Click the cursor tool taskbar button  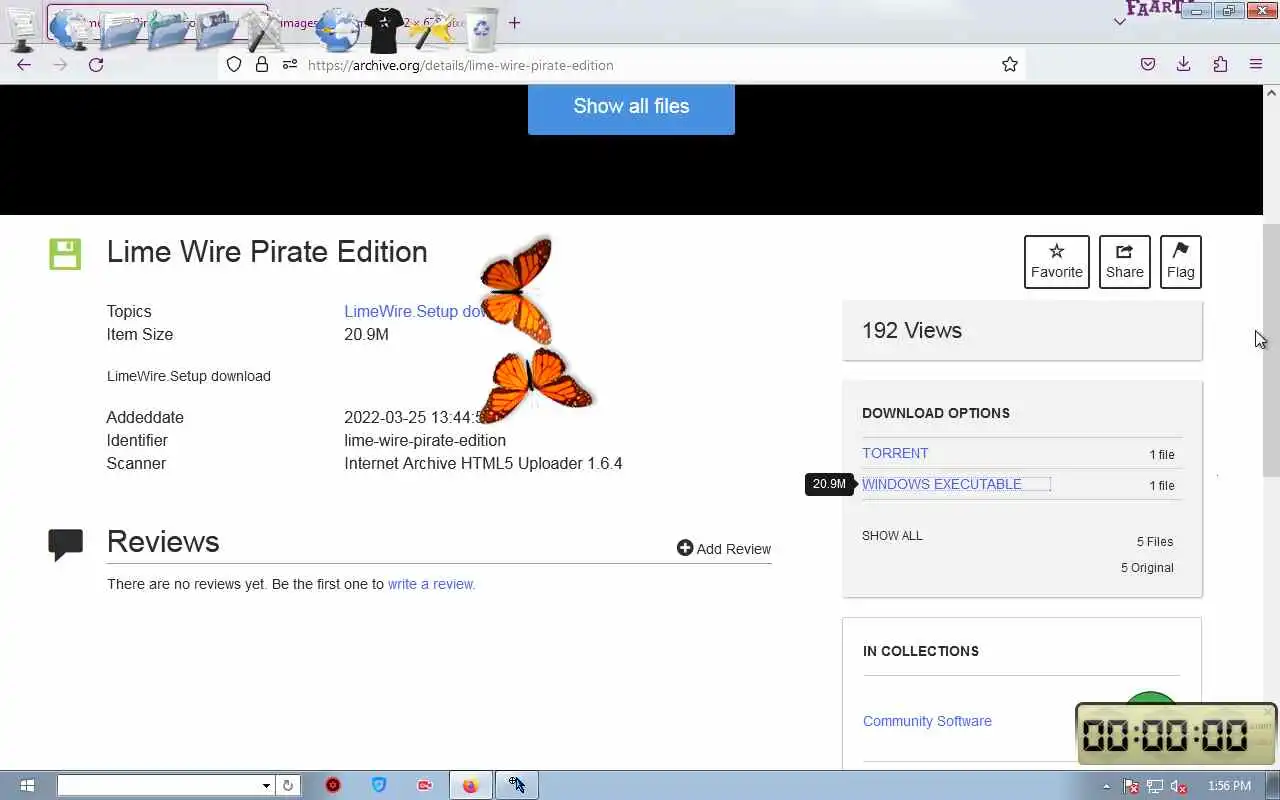pyautogui.click(x=517, y=785)
